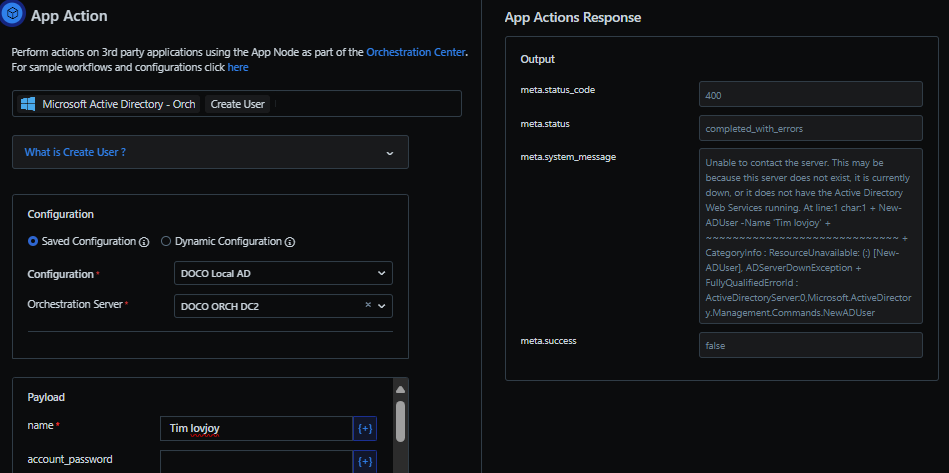Viewport: 949px width, 473px height.
Task: Click the App Action cube icon
Action: click(x=13, y=14)
